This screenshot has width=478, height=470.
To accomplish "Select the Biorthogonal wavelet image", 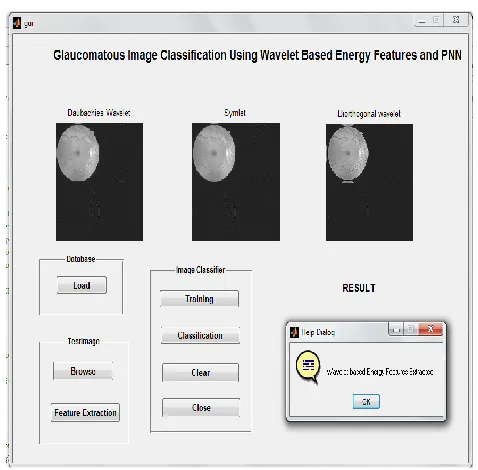I will click(369, 182).
